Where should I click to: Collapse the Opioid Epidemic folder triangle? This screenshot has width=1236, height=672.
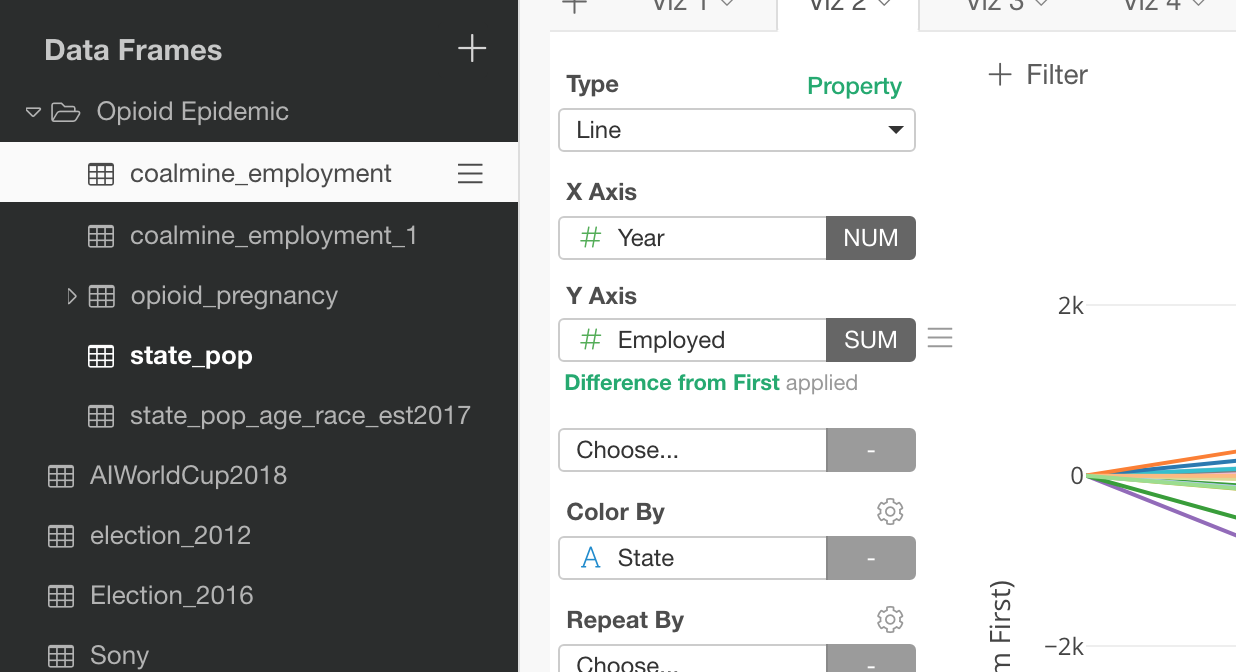pos(33,112)
